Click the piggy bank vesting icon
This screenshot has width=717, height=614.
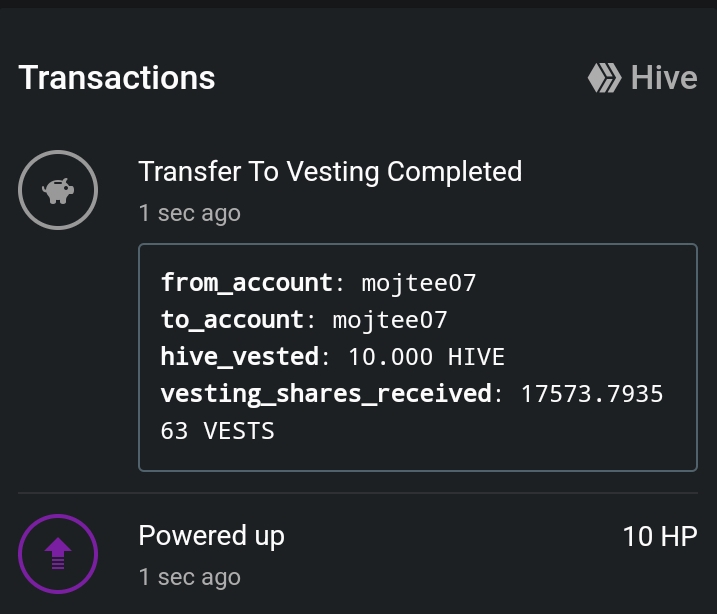tap(58, 190)
